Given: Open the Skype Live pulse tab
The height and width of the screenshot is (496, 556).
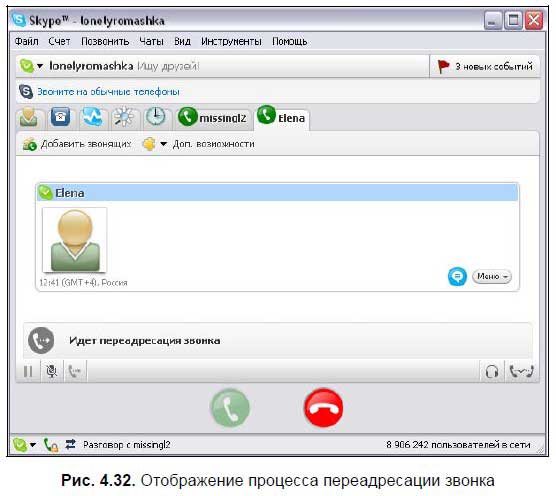Looking at the screenshot, I should 92,117.
